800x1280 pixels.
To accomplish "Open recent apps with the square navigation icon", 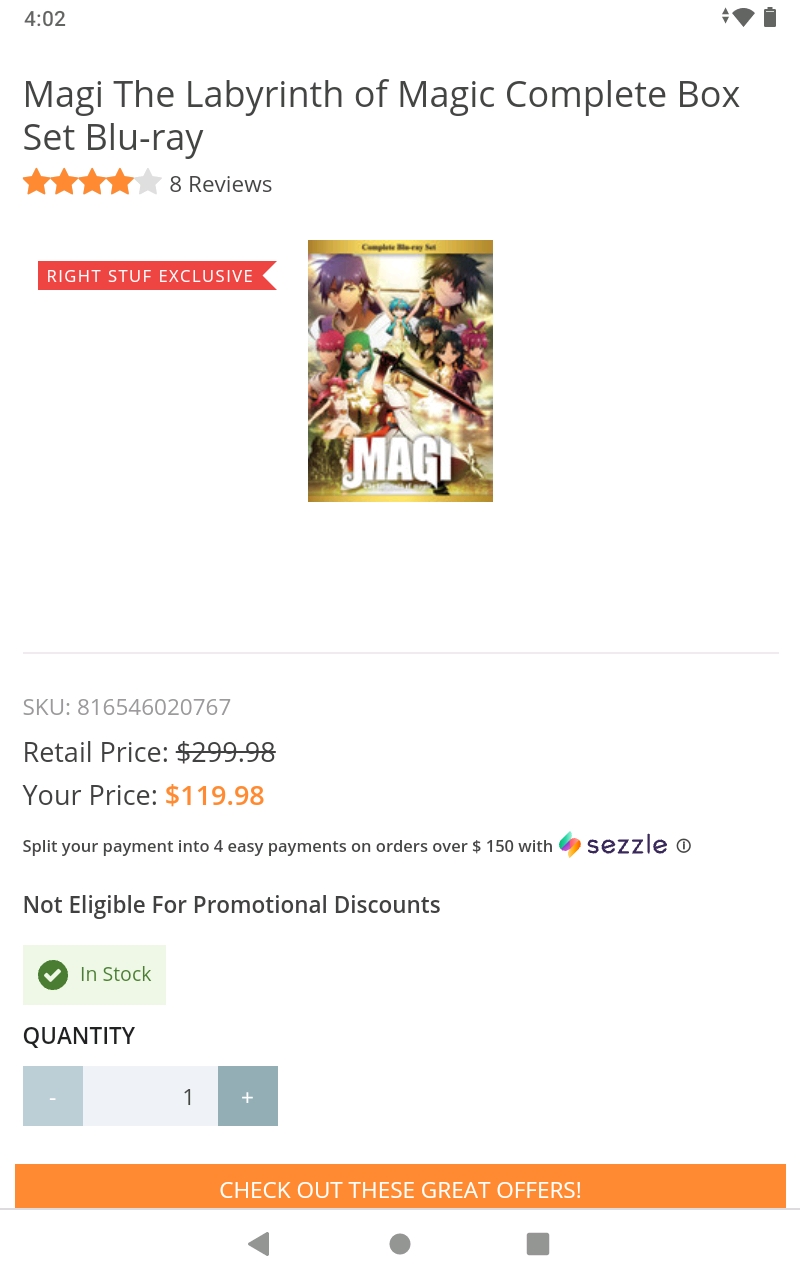I will pyautogui.click(x=538, y=1244).
